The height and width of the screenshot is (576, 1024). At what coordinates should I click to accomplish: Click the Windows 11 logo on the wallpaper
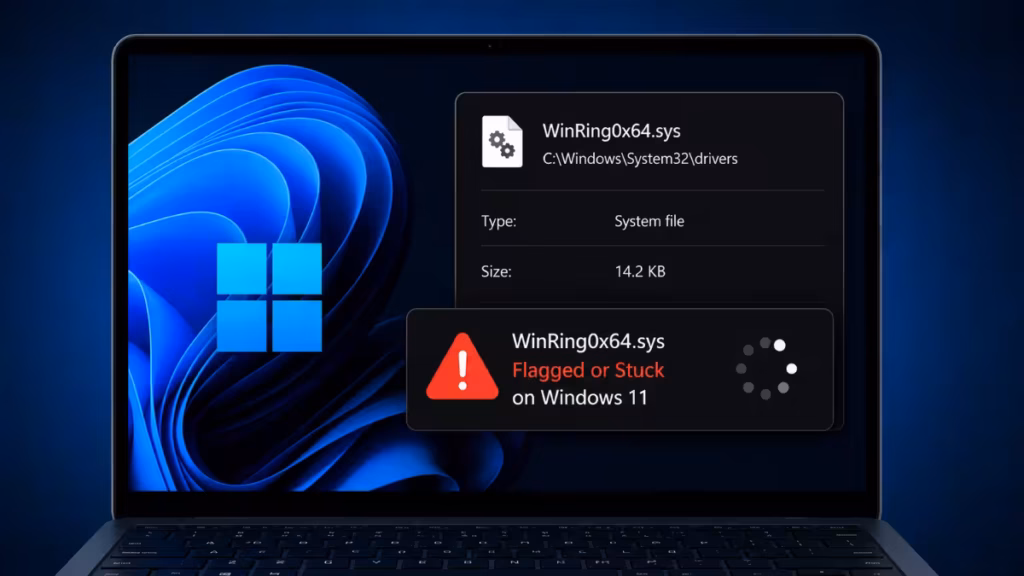tap(269, 297)
